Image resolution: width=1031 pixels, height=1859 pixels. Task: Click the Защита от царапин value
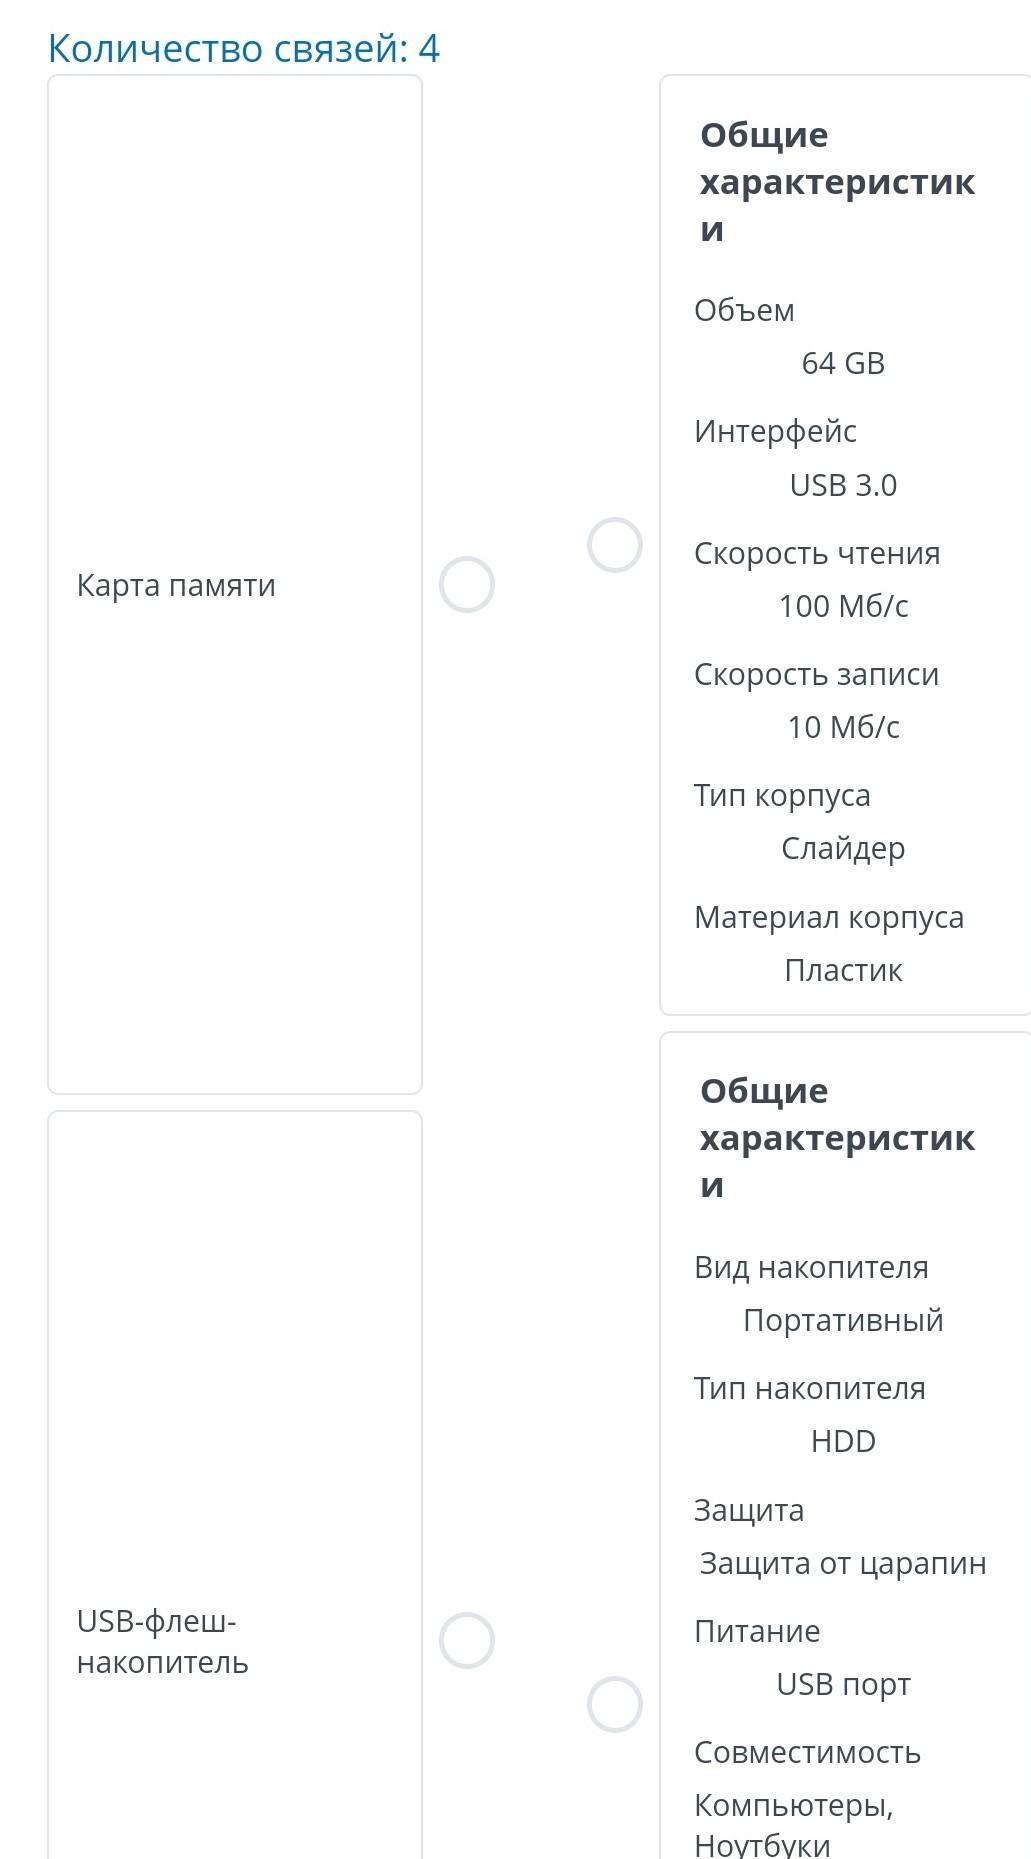(843, 1563)
